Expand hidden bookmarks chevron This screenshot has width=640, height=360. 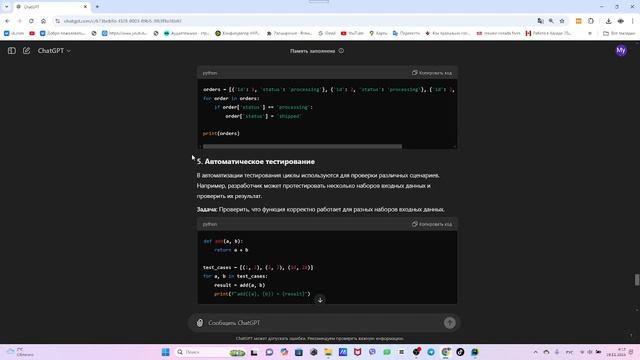point(590,33)
